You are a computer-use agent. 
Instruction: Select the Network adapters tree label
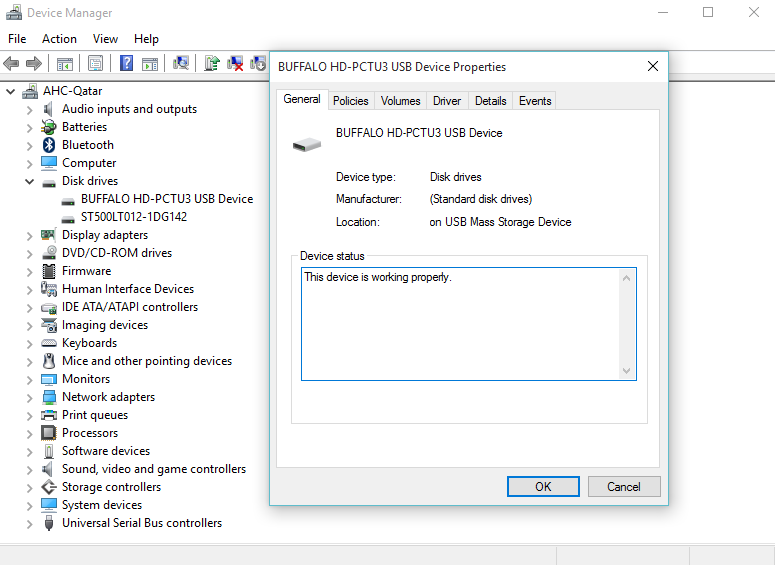(x=108, y=397)
